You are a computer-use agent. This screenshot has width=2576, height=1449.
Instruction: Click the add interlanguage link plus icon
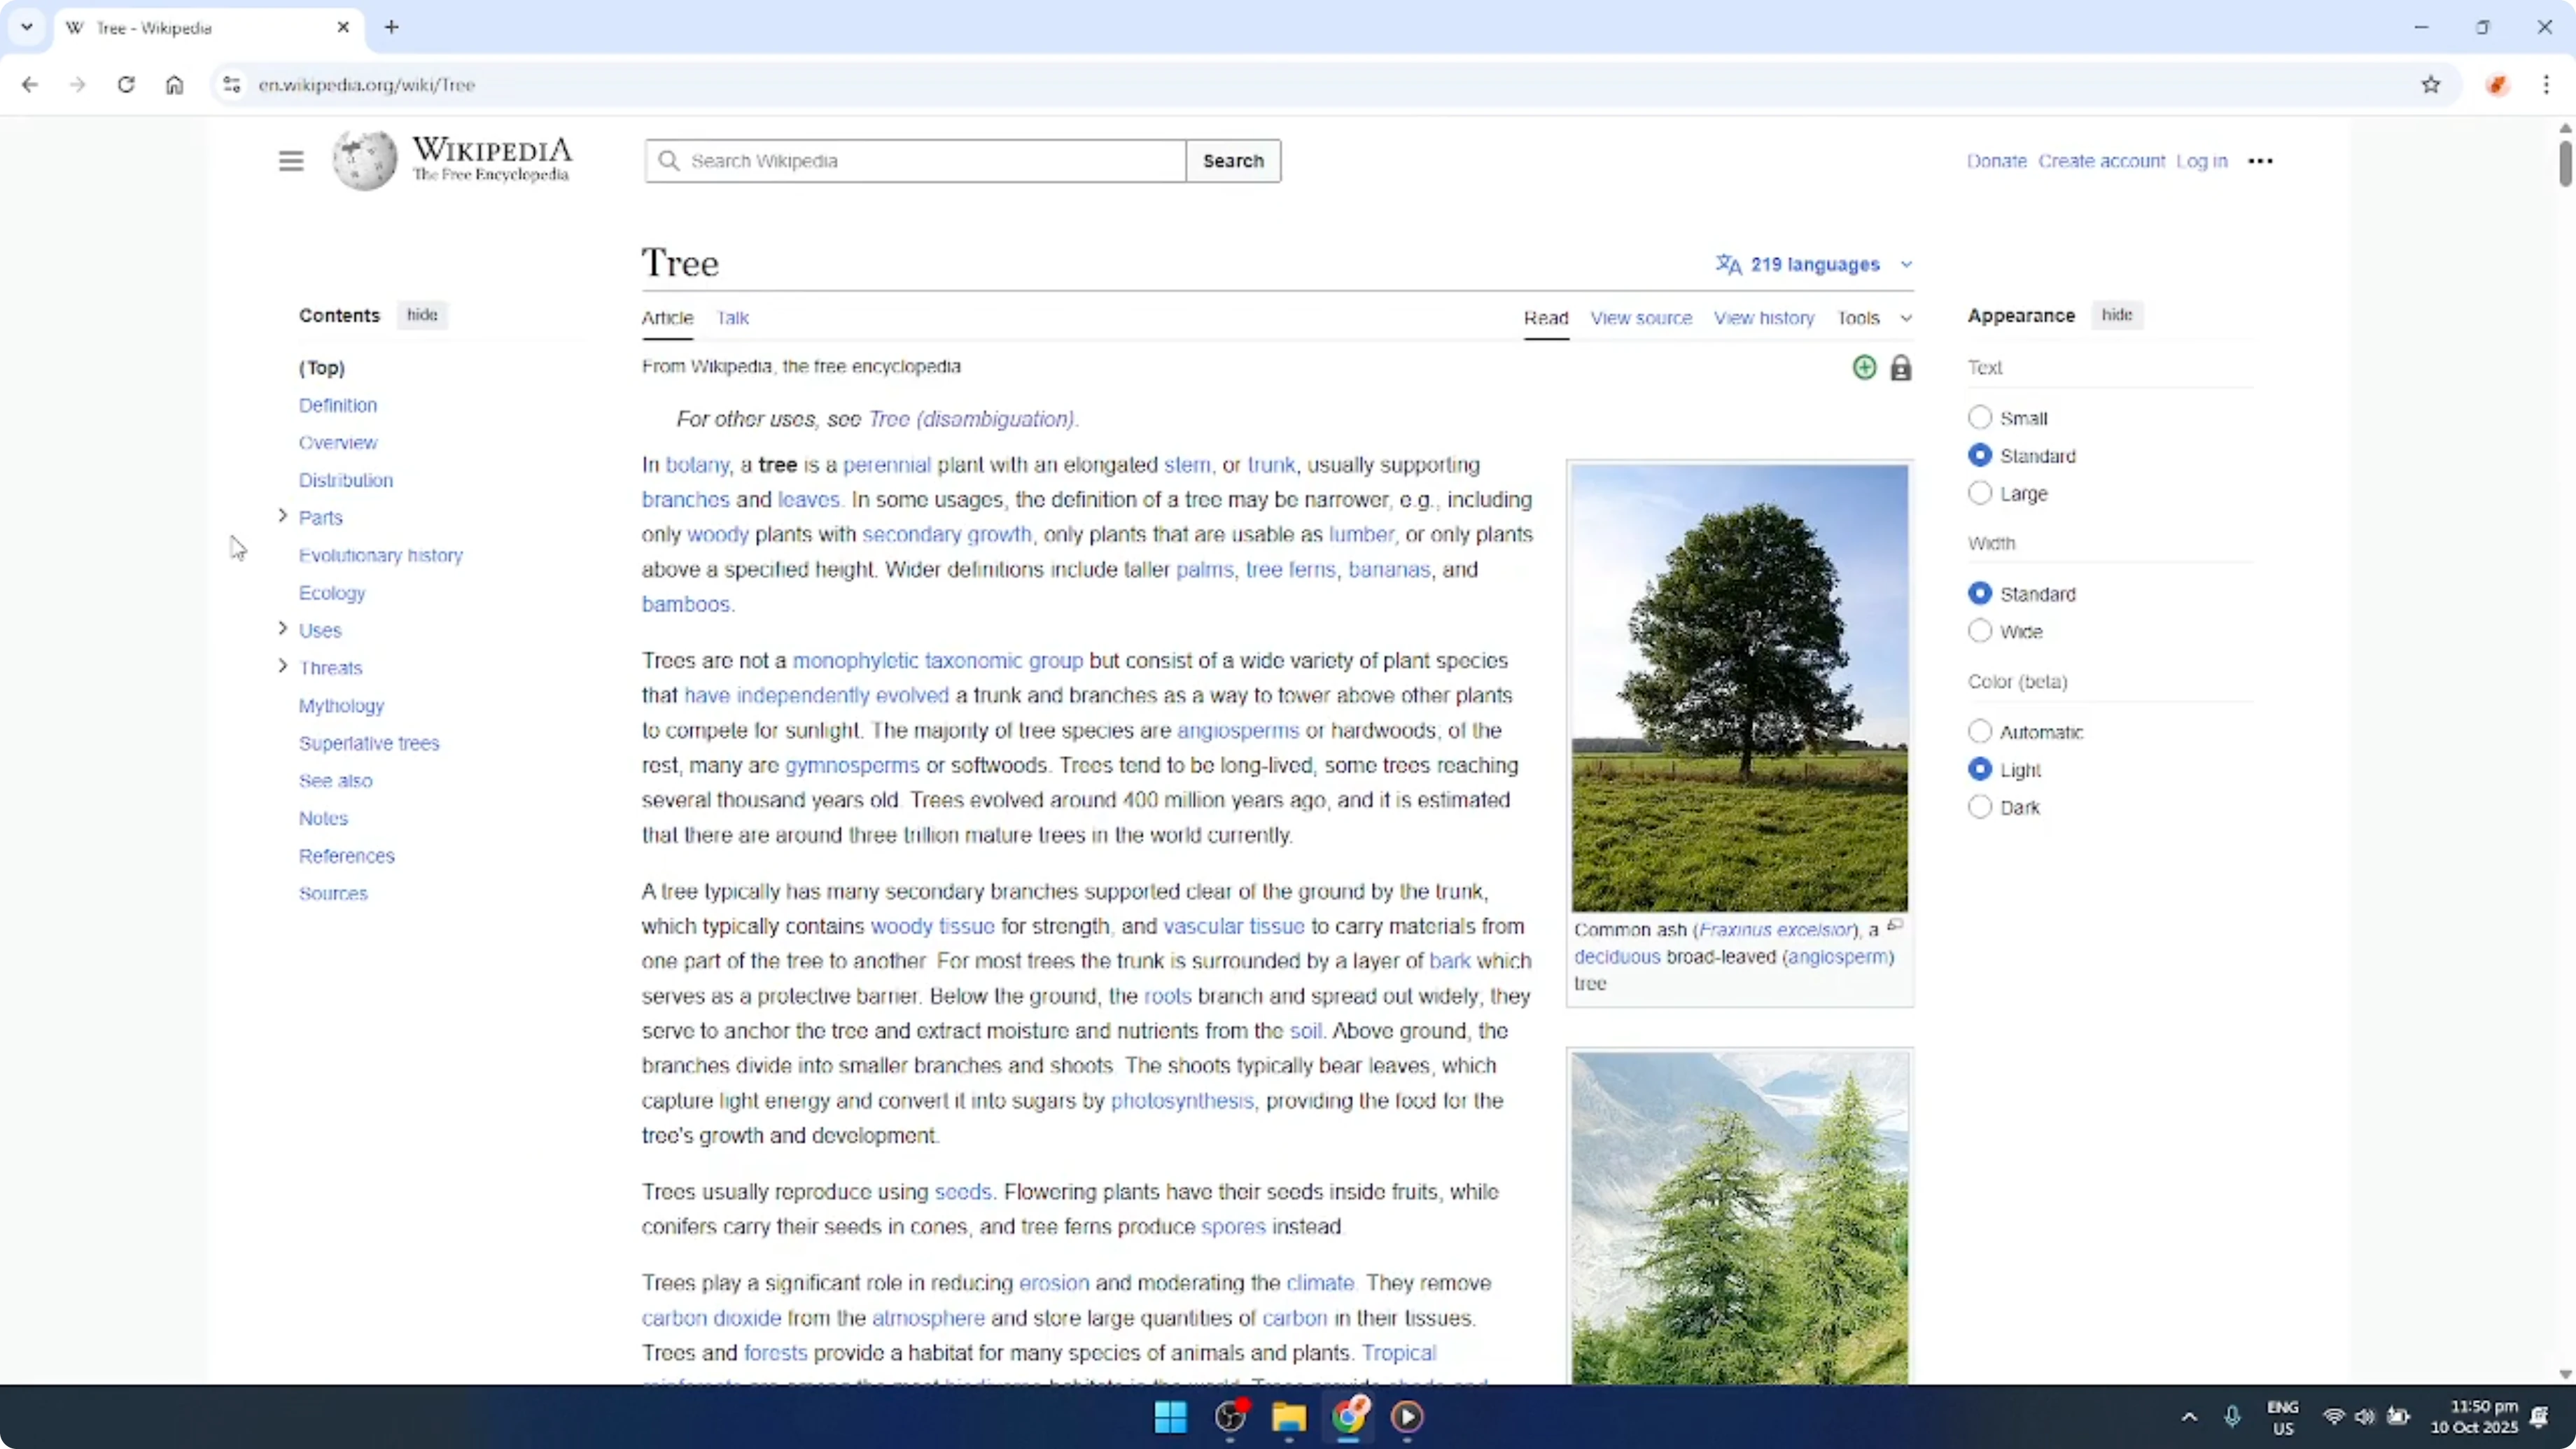(1863, 367)
